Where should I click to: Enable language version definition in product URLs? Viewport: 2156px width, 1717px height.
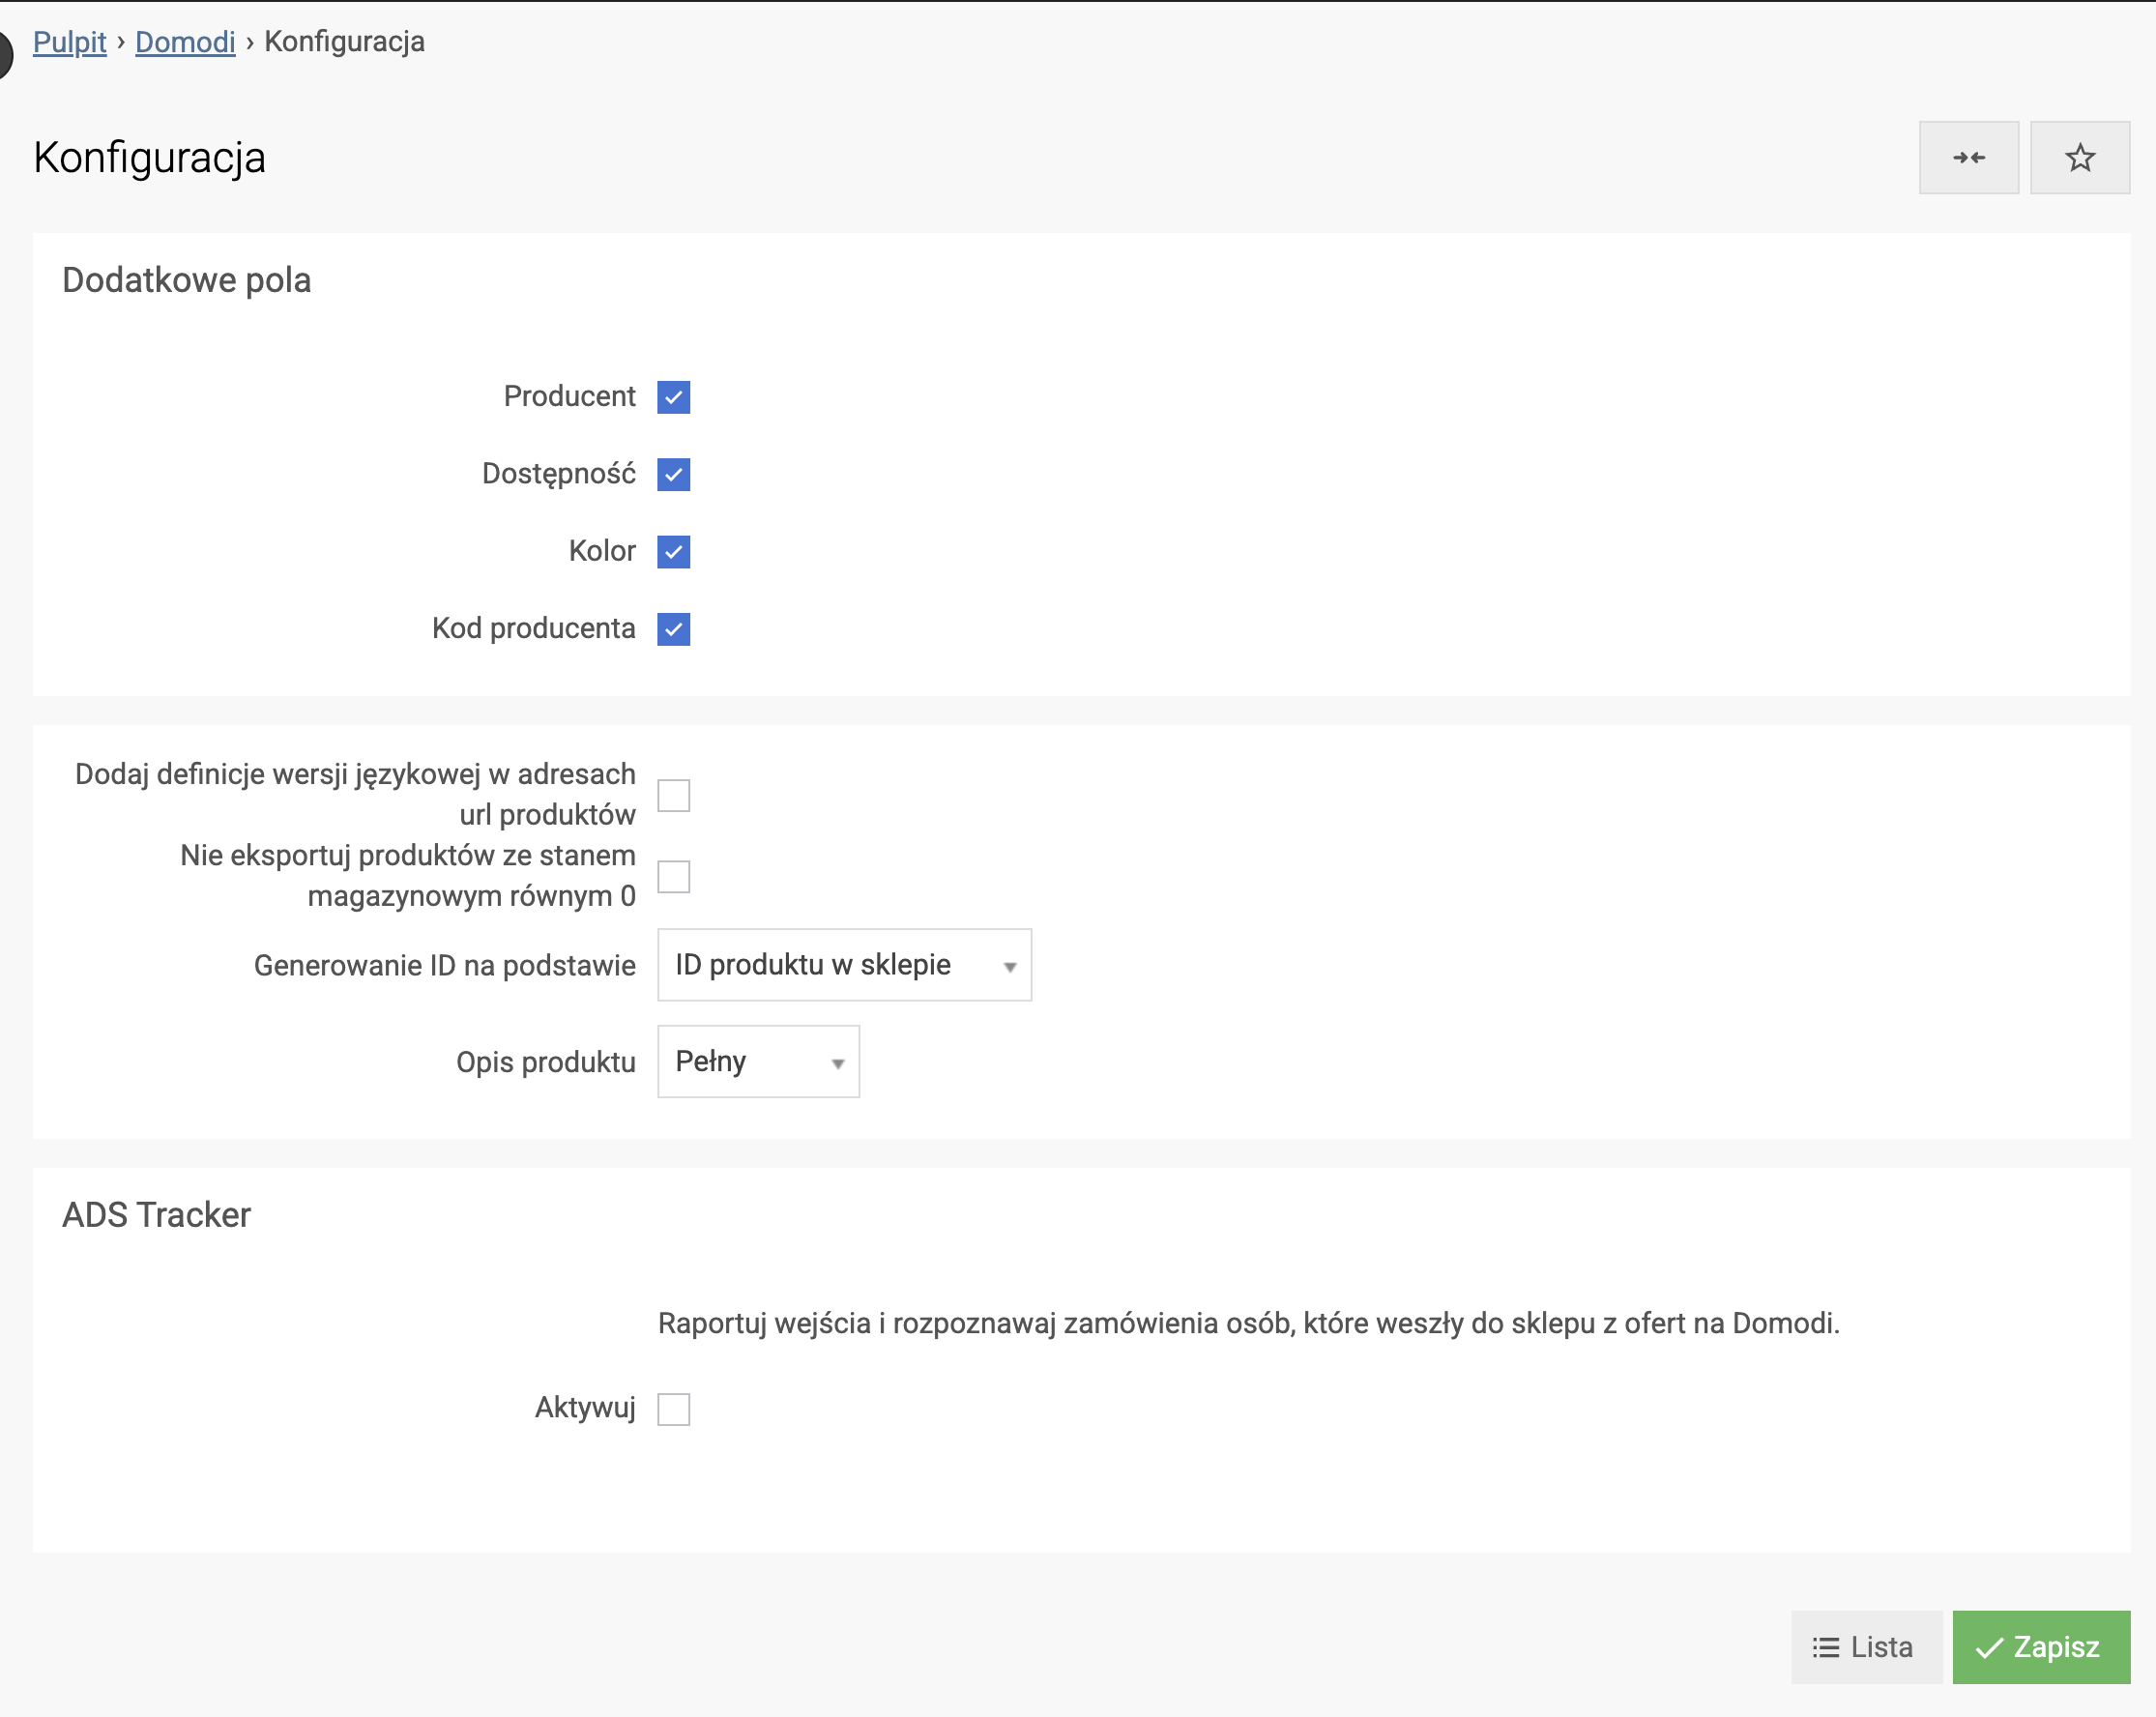tap(673, 796)
